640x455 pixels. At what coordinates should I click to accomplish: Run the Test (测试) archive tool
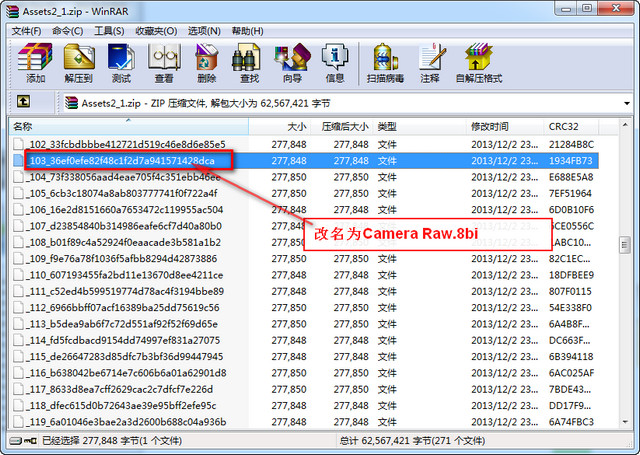point(121,62)
